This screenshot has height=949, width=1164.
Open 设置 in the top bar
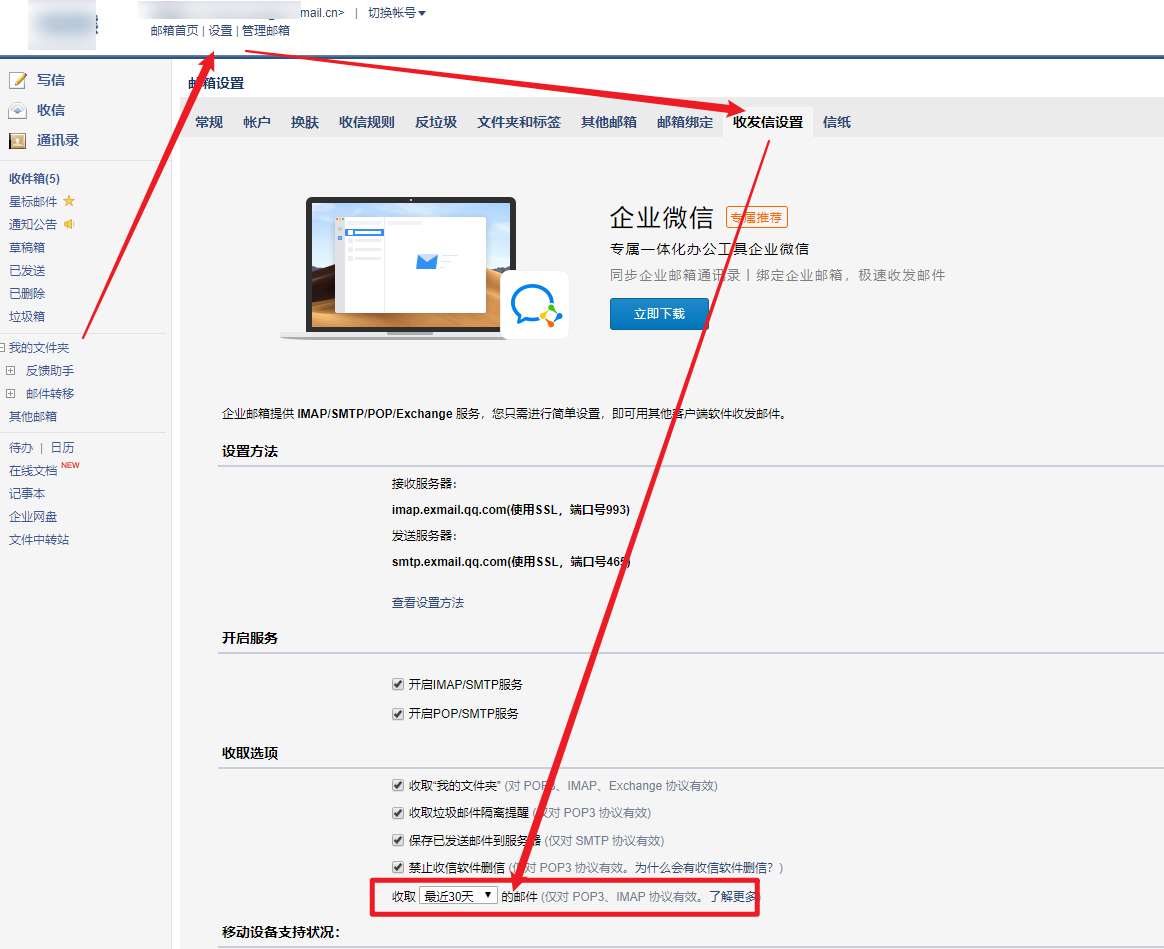(x=220, y=30)
